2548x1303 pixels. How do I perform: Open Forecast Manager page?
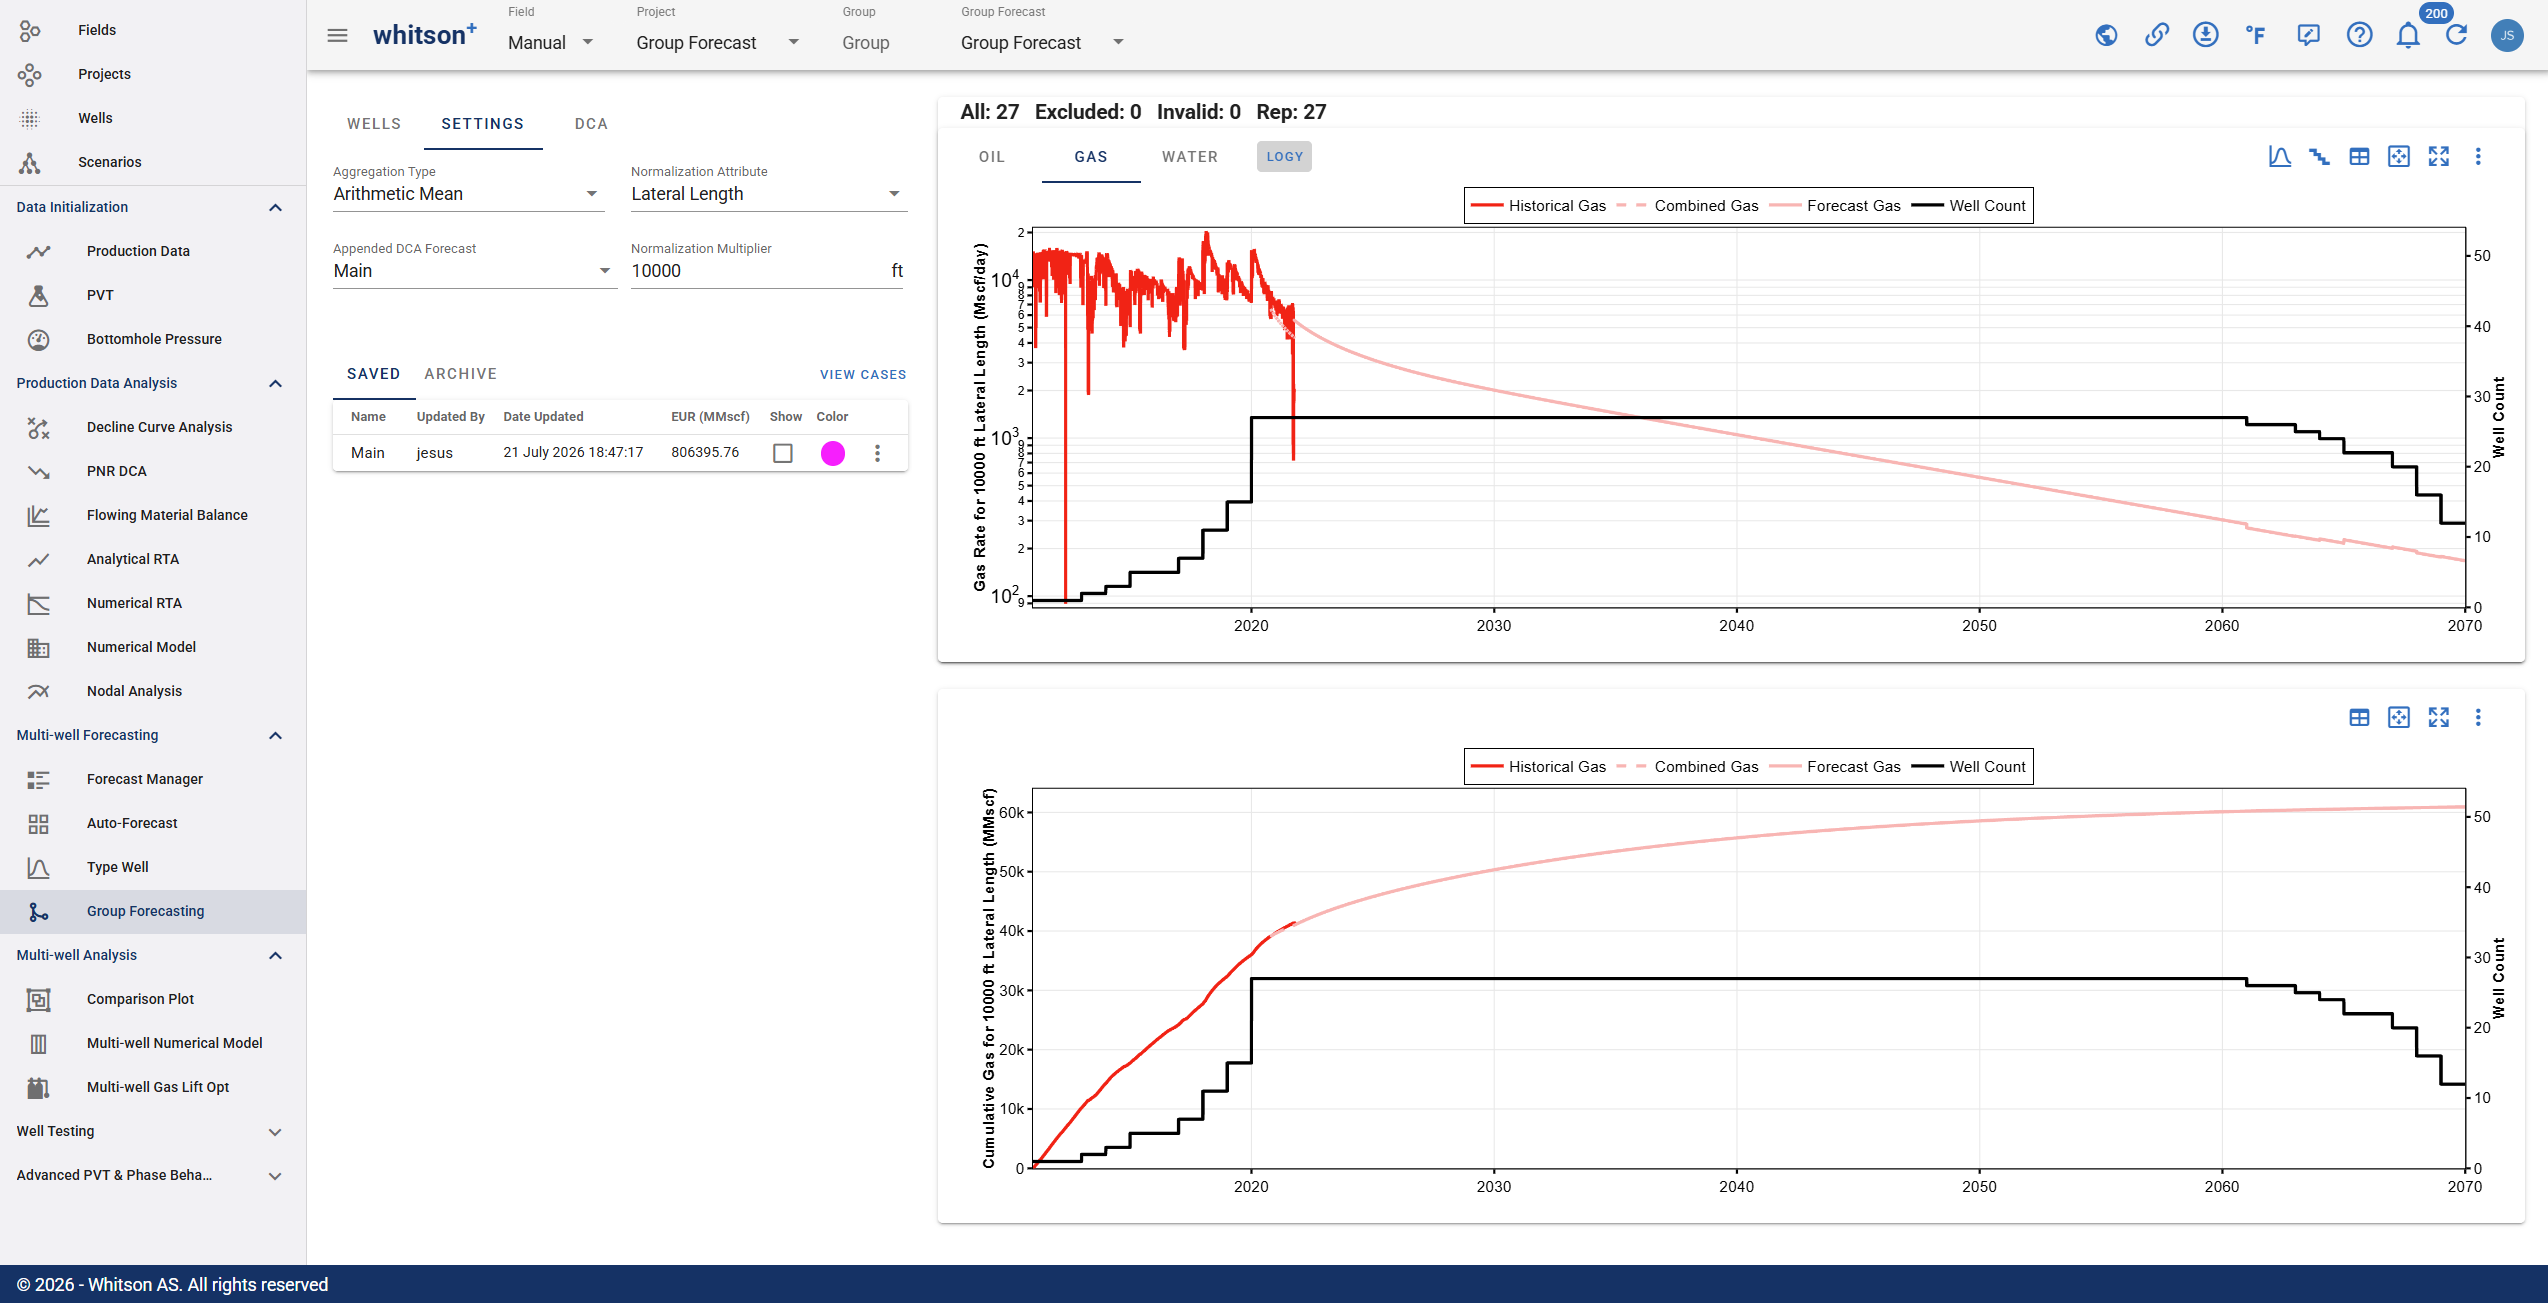point(144,779)
